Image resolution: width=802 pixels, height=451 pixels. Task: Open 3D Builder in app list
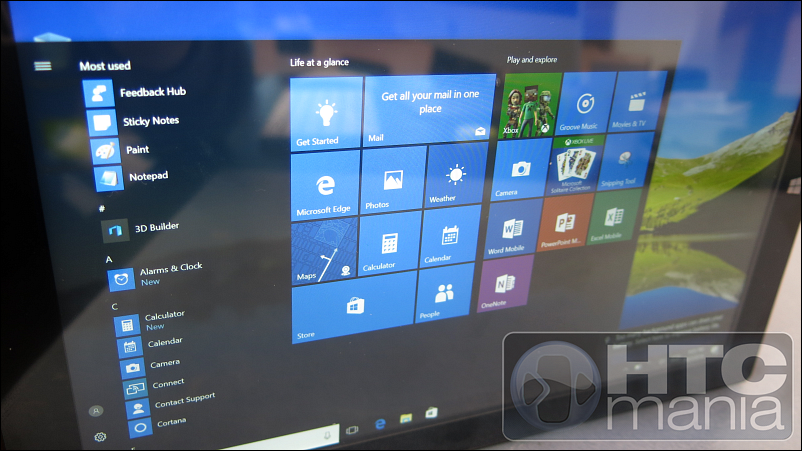click(141, 229)
